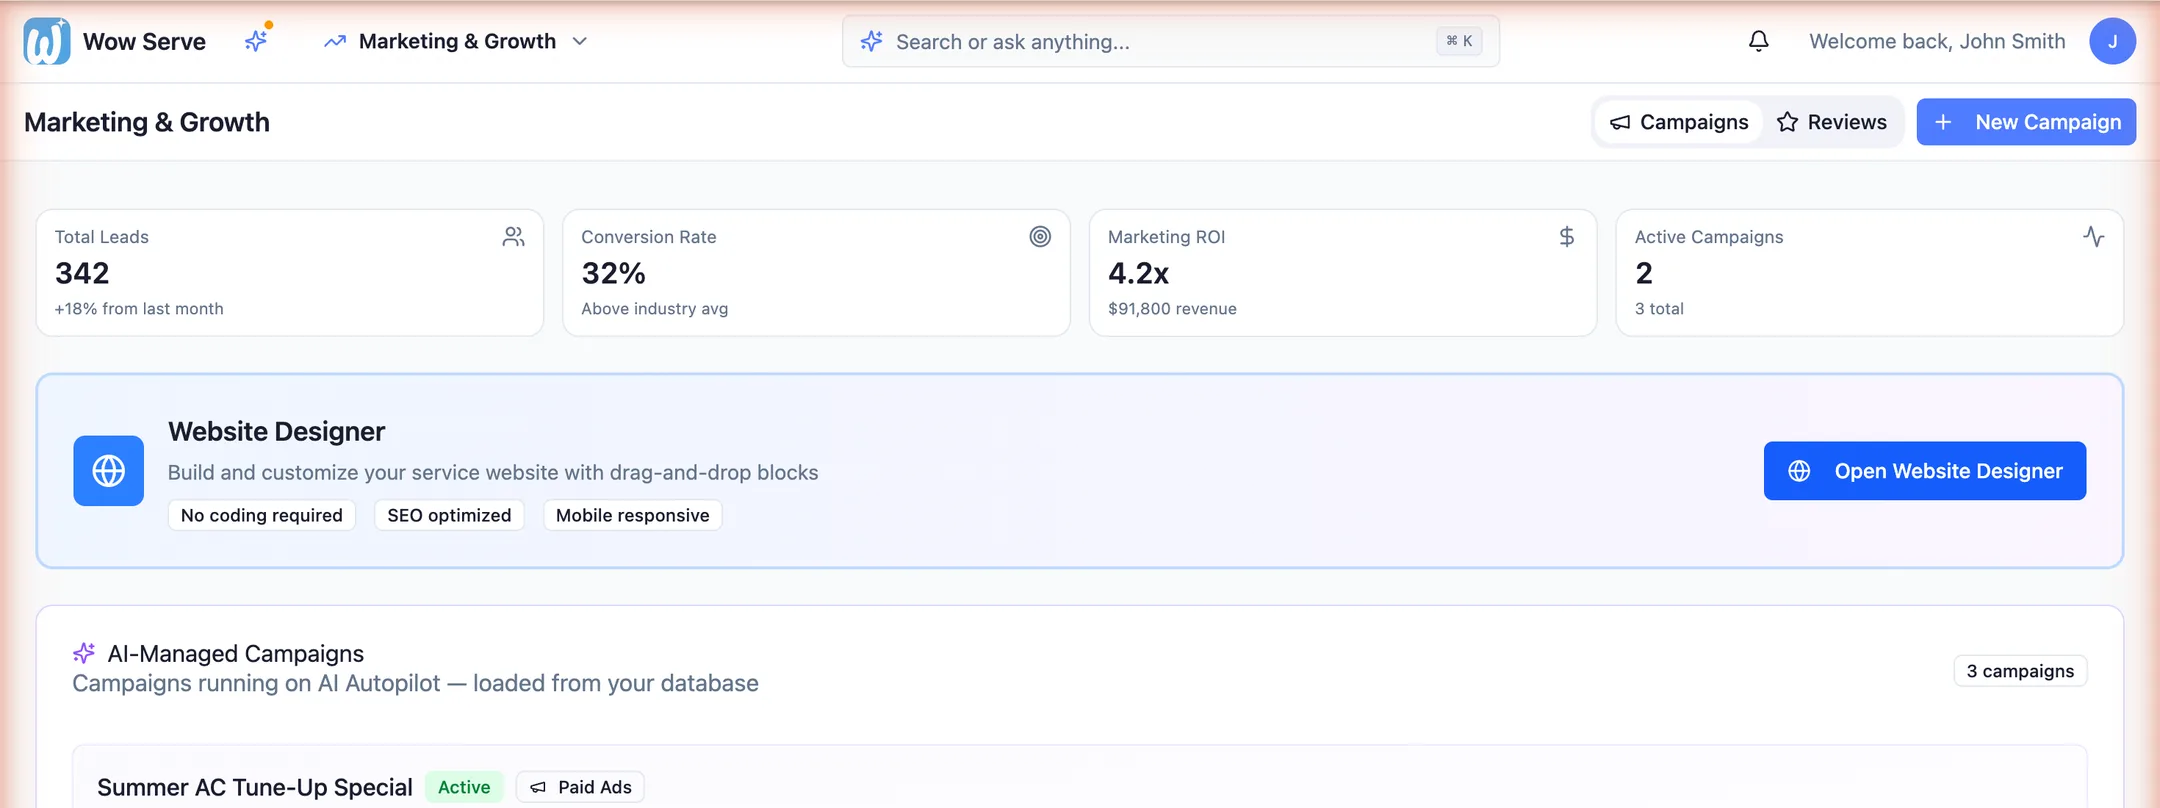This screenshot has height=808, width=2160.
Task: Expand the Marketing & Growth dropdown chevron
Action: [x=580, y=41]
